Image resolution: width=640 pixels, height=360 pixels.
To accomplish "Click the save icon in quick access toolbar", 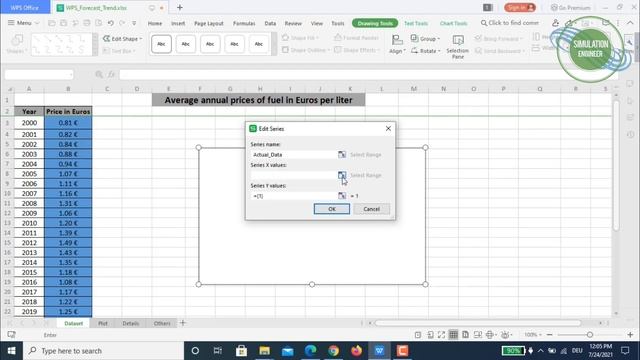I will pos(64,23).
